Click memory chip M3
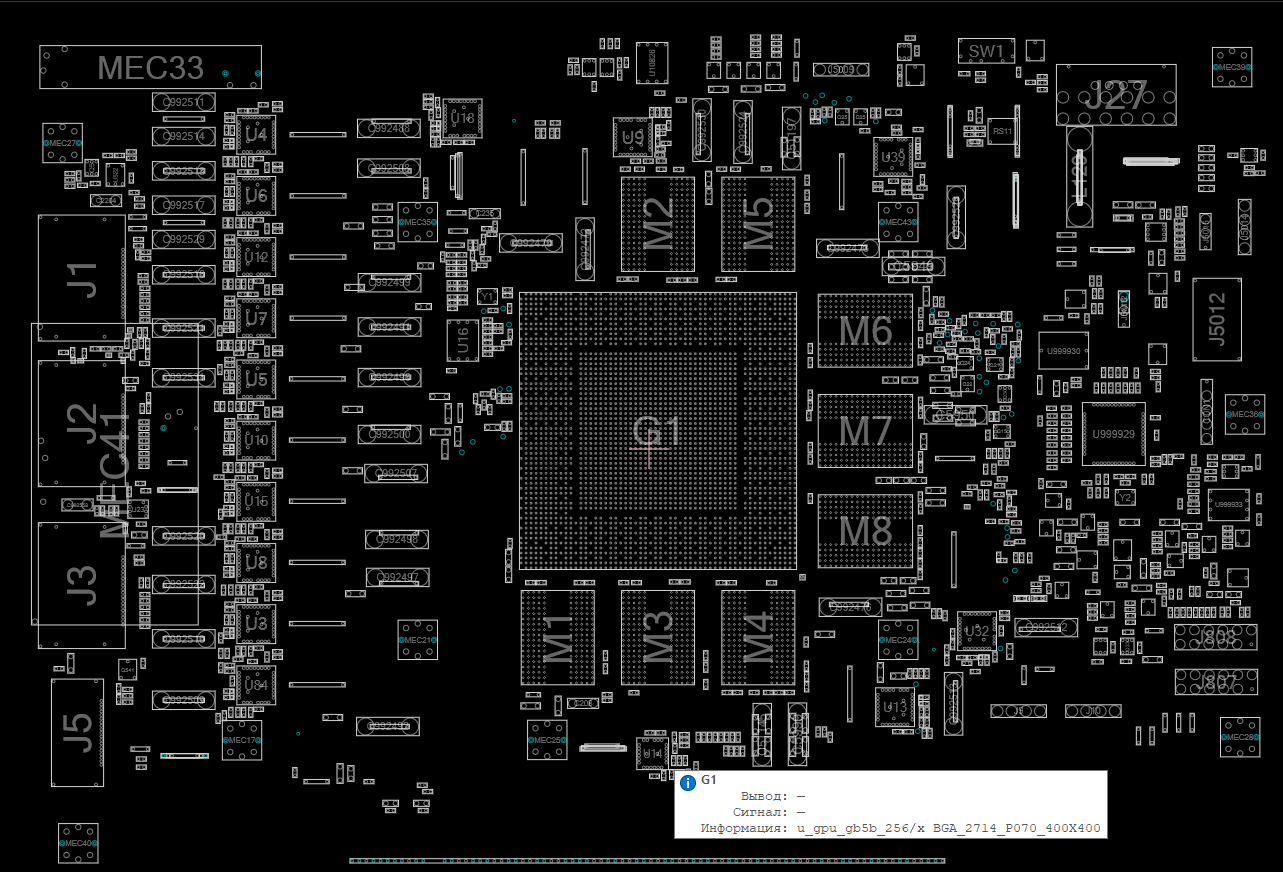 657,637
